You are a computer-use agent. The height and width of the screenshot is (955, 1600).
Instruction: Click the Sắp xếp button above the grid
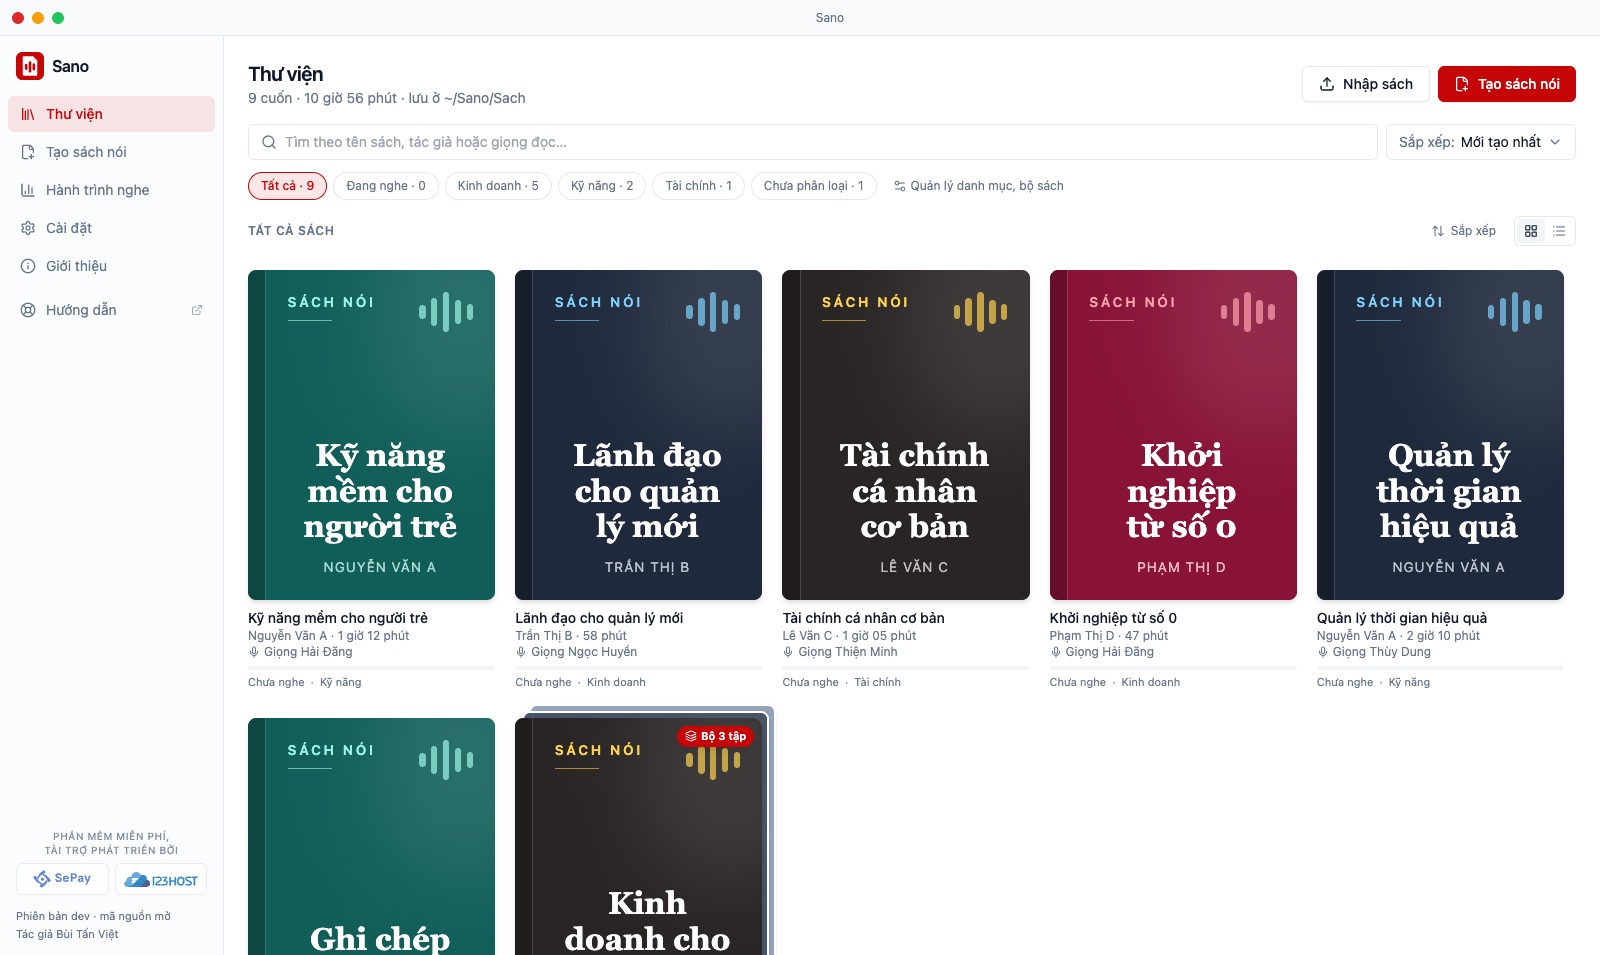pos(1464,231)
